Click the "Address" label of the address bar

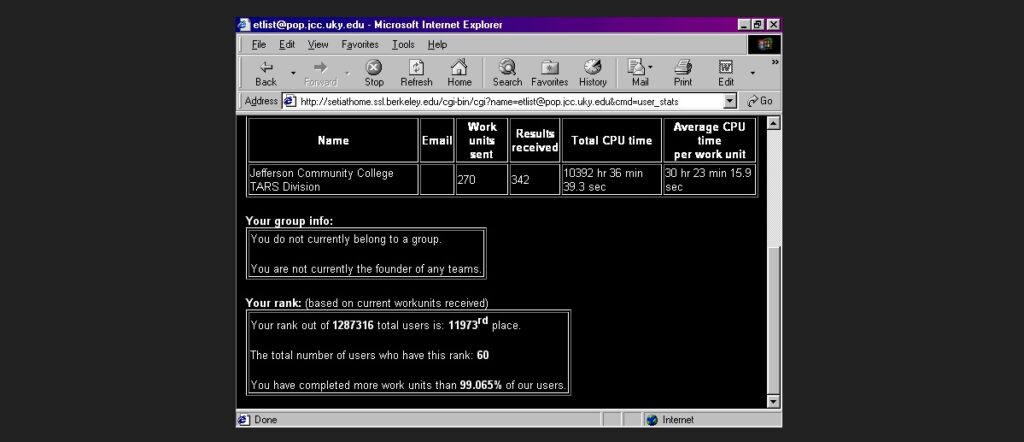261,101
